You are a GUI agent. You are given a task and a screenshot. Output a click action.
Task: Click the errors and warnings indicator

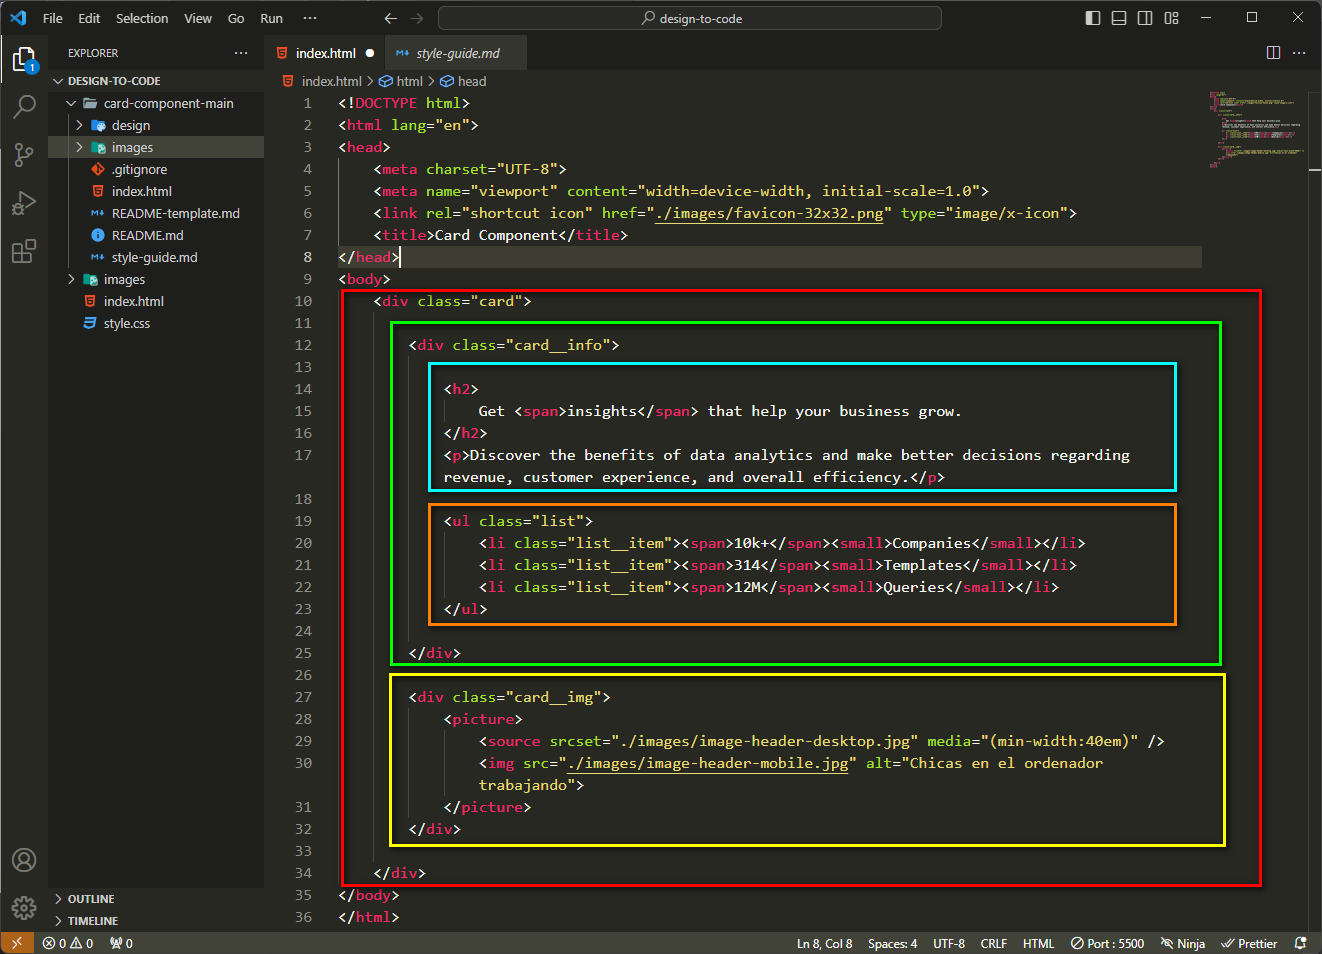click(66, 943)
